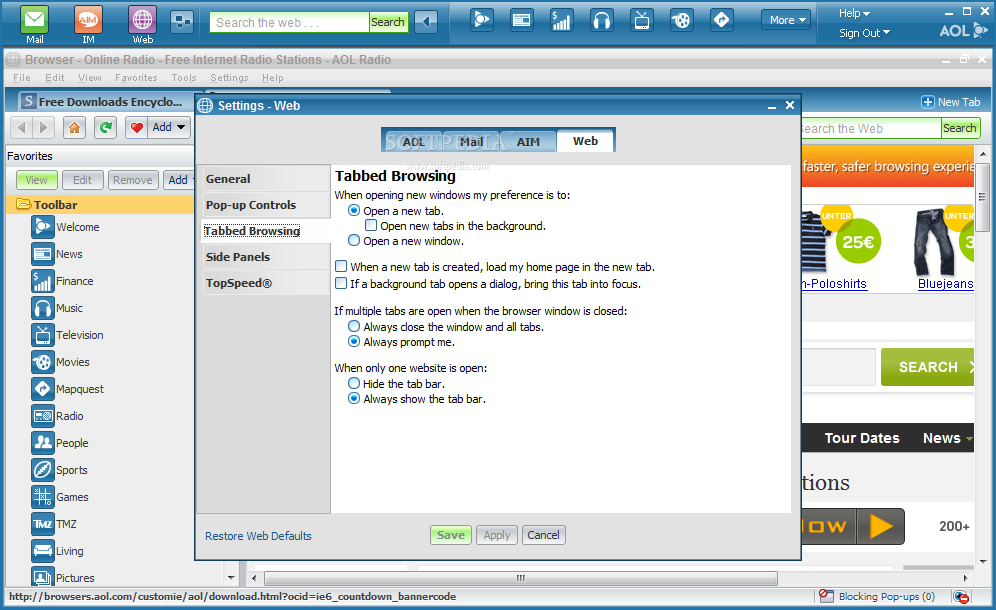The width and height of the screenshot is (996, 610).
Task: Choose 'Hide the tab bar' option
Action: point(354,383)
